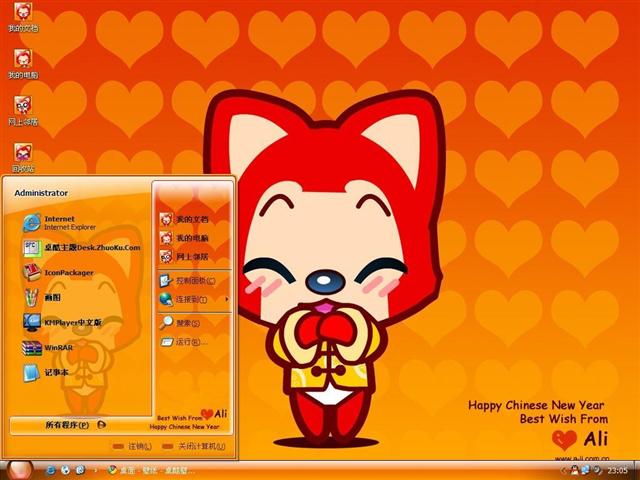This screenshot has height=480, width=640.
Task: Select 网上邻居 in start menu right panel
Action: pyautogui.click(x=184, y=257)
